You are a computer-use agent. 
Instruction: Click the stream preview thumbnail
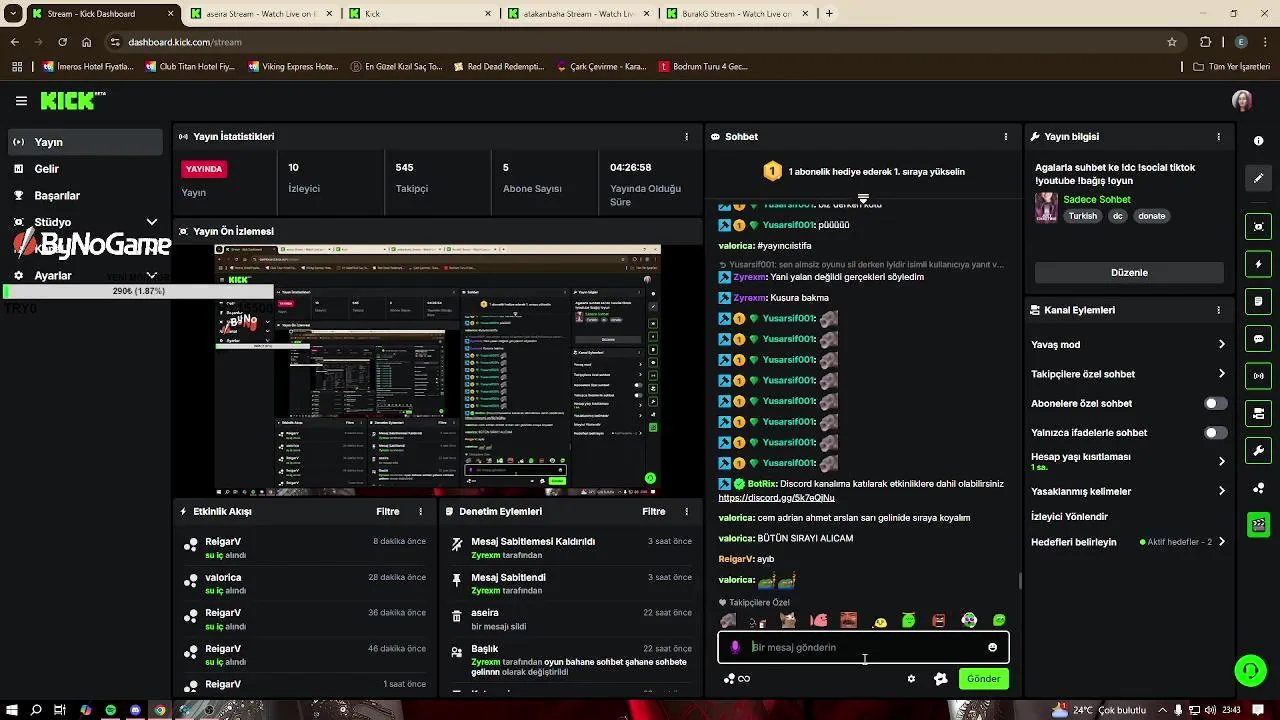coord(437,370)
